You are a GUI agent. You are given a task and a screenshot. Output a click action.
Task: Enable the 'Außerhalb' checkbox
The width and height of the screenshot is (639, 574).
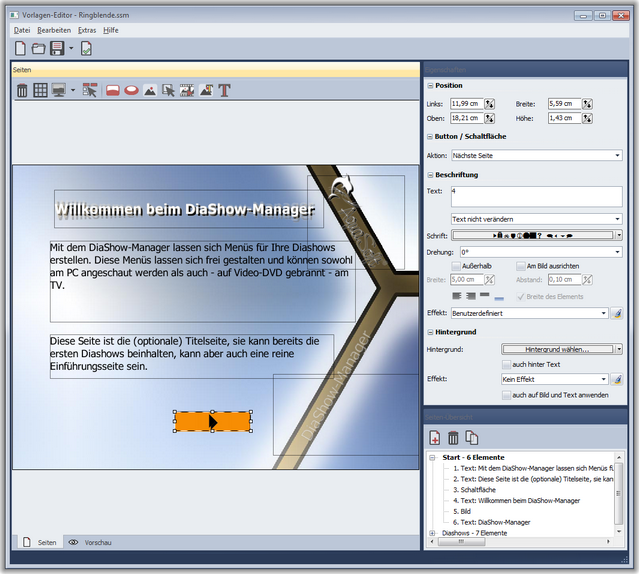pyautogui.click(x=457, y=266)
